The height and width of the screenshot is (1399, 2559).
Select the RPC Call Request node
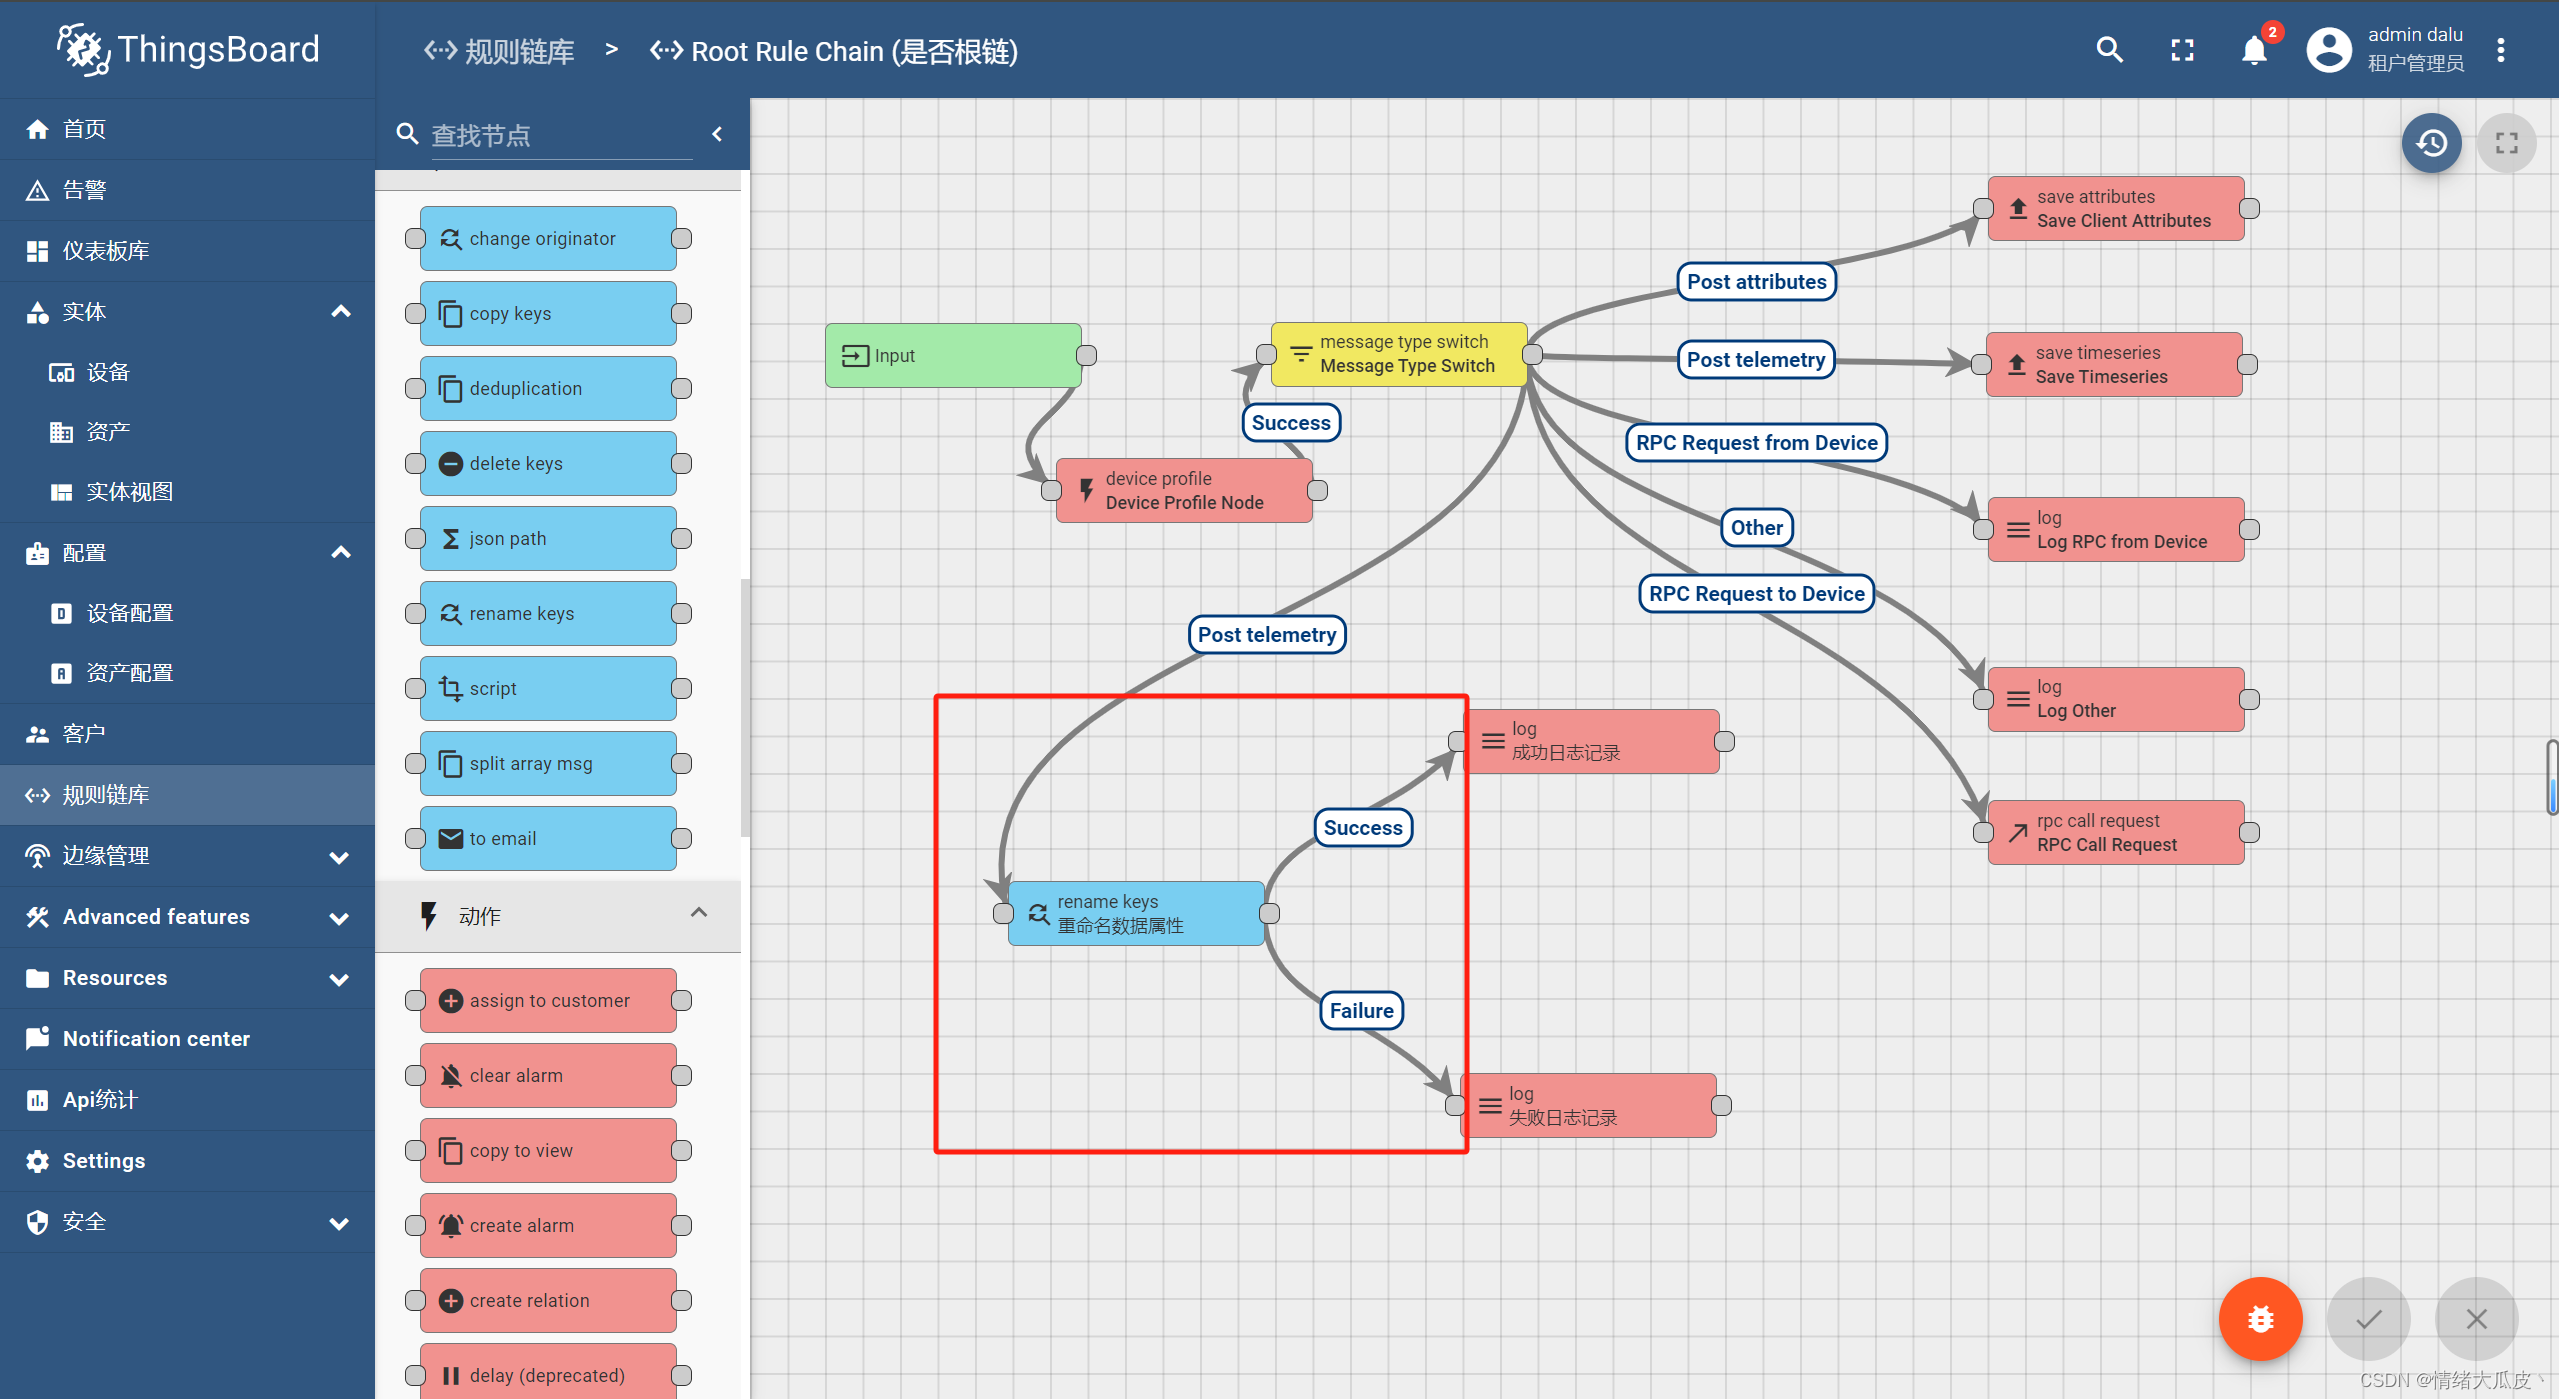click(x=2116, y=832)
